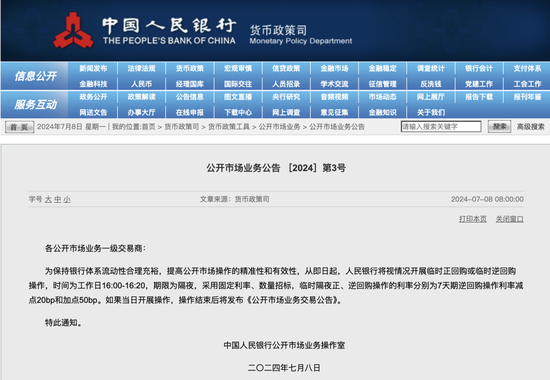Viewport: 550px width, 380px height.
Task: Open the 金融稳定 menu item
Action: [383, 68]
